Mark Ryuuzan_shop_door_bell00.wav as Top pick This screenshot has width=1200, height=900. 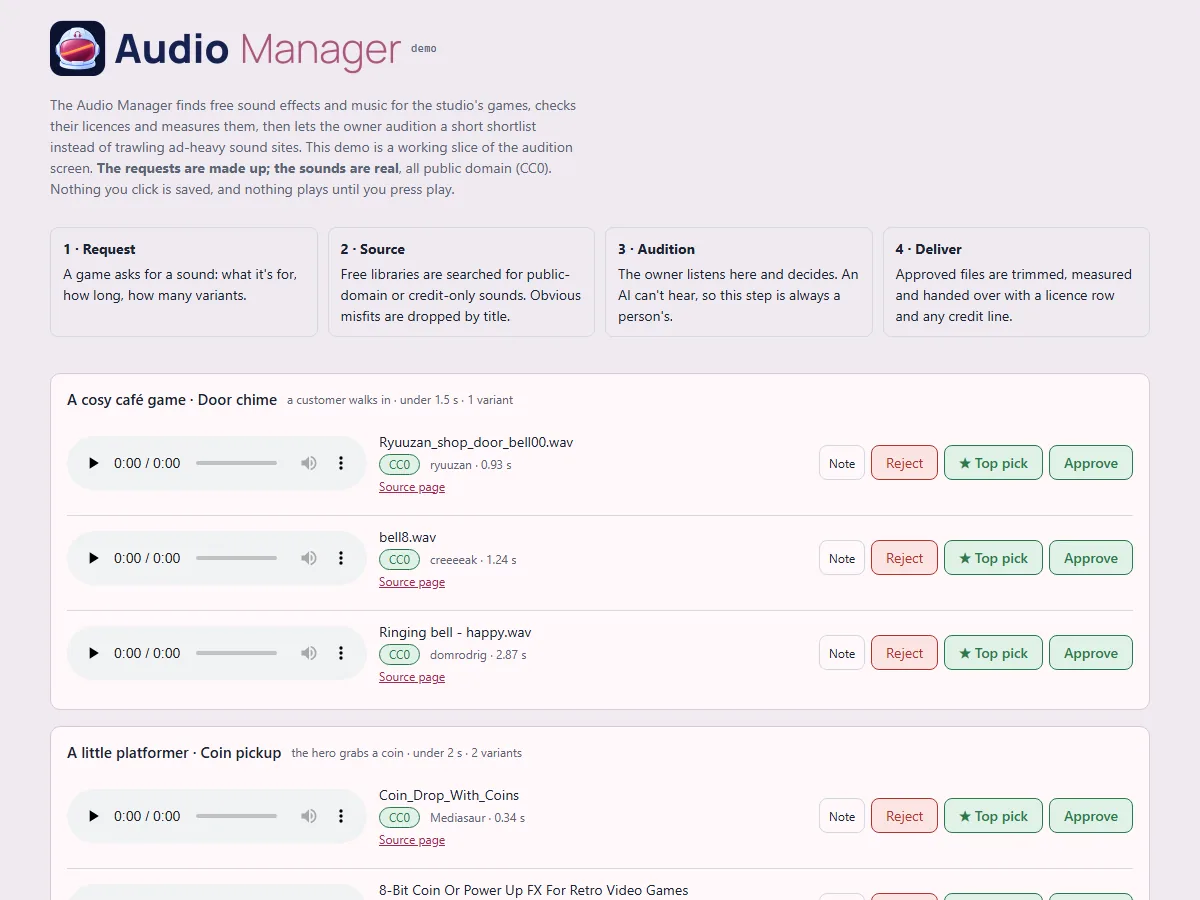[x=993, y=463]
